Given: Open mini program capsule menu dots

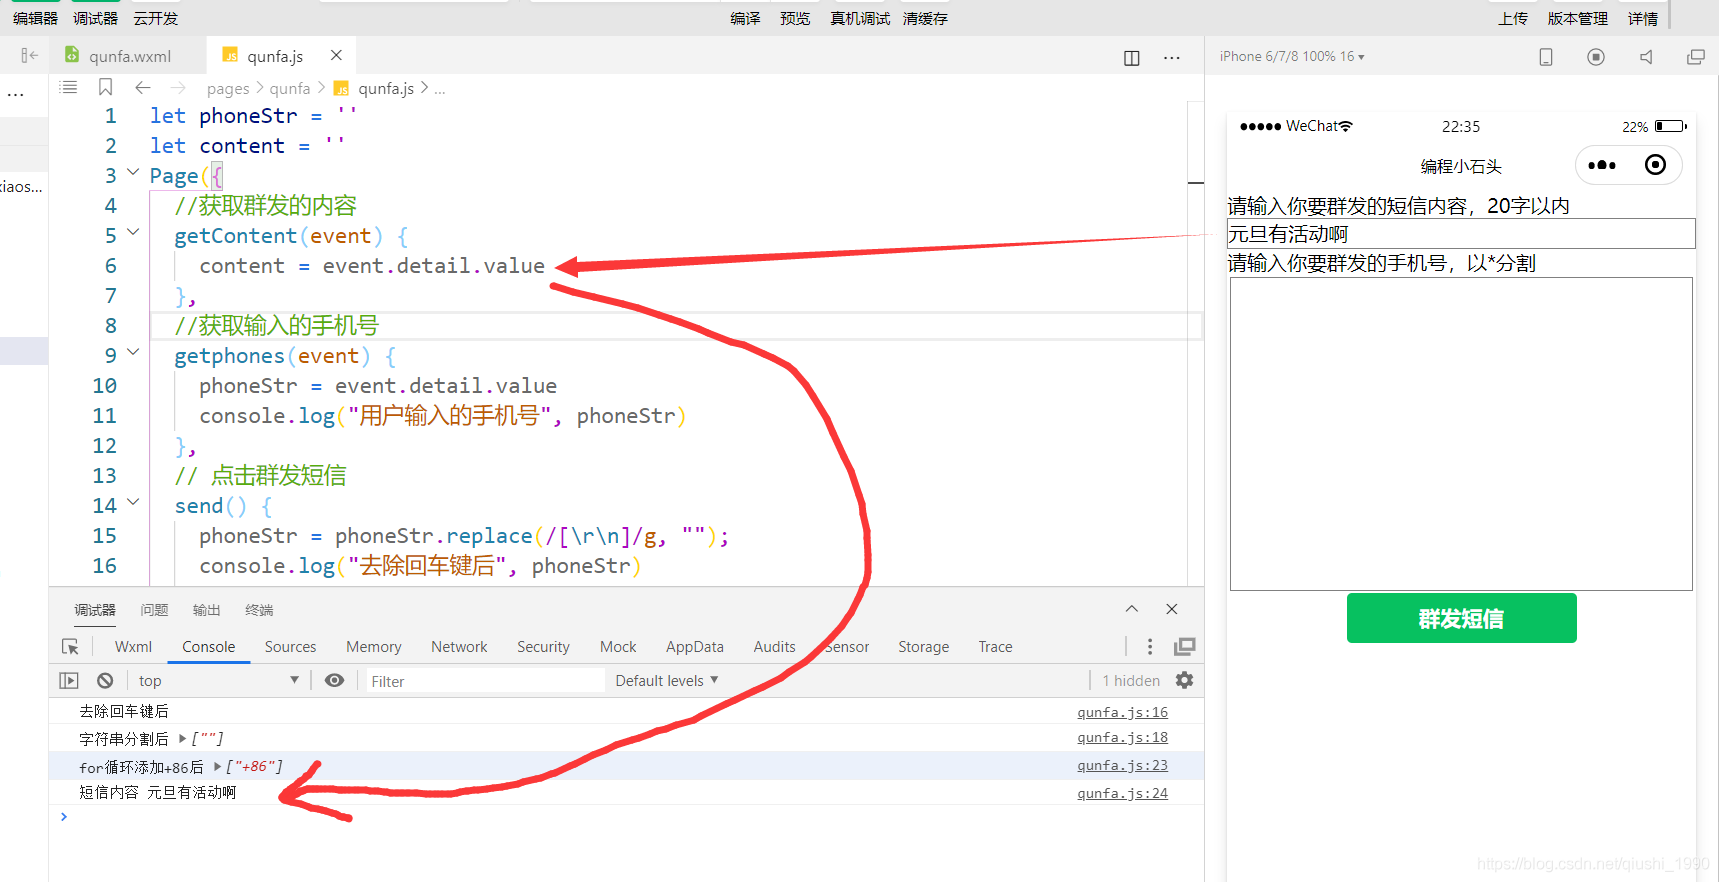Looking at the screenshot, I should click(x=1602, y=165).
